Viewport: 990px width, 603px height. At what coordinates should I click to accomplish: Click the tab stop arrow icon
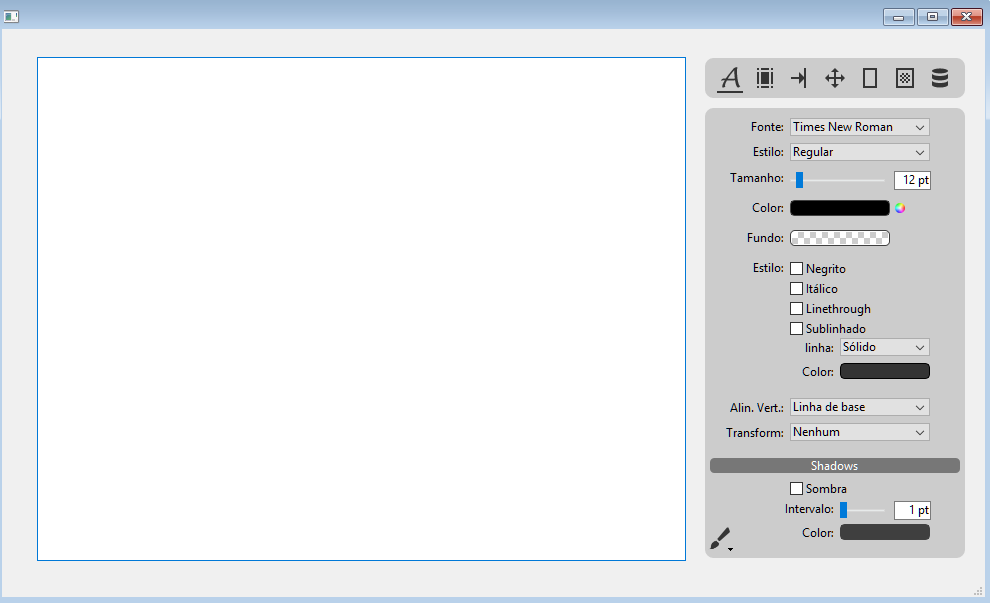pyautogui.click(x=799, y=78)
